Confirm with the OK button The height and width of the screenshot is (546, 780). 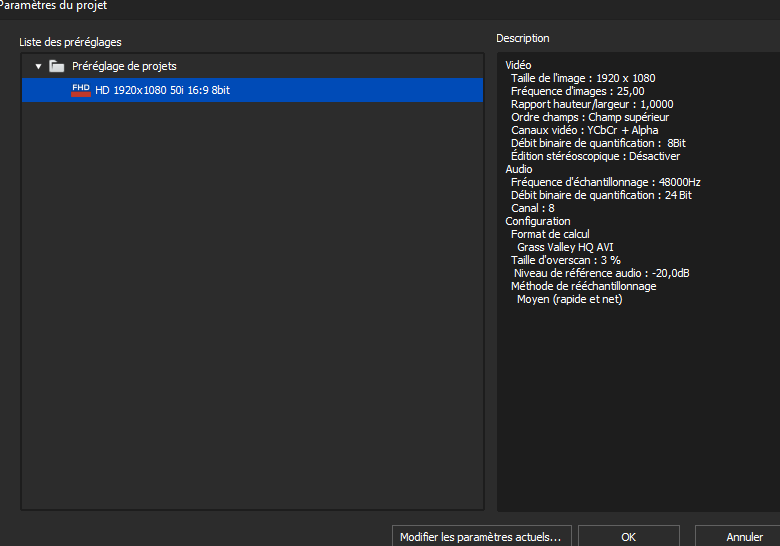pyautogui.click(x=628, y=537)
